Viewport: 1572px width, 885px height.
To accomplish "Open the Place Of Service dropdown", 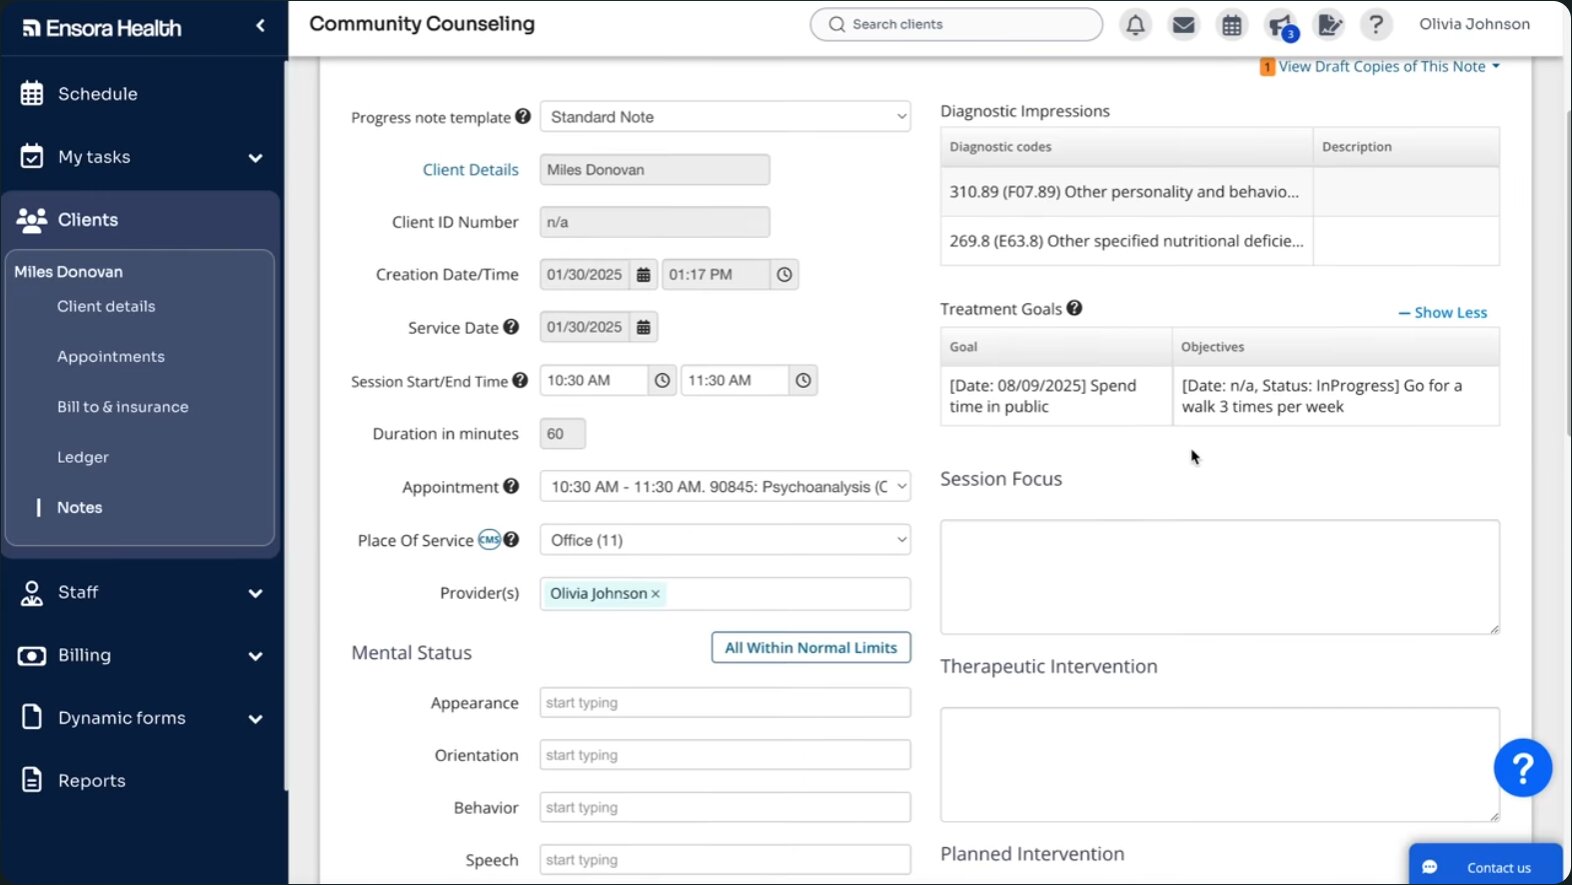I will coord(725,540).
